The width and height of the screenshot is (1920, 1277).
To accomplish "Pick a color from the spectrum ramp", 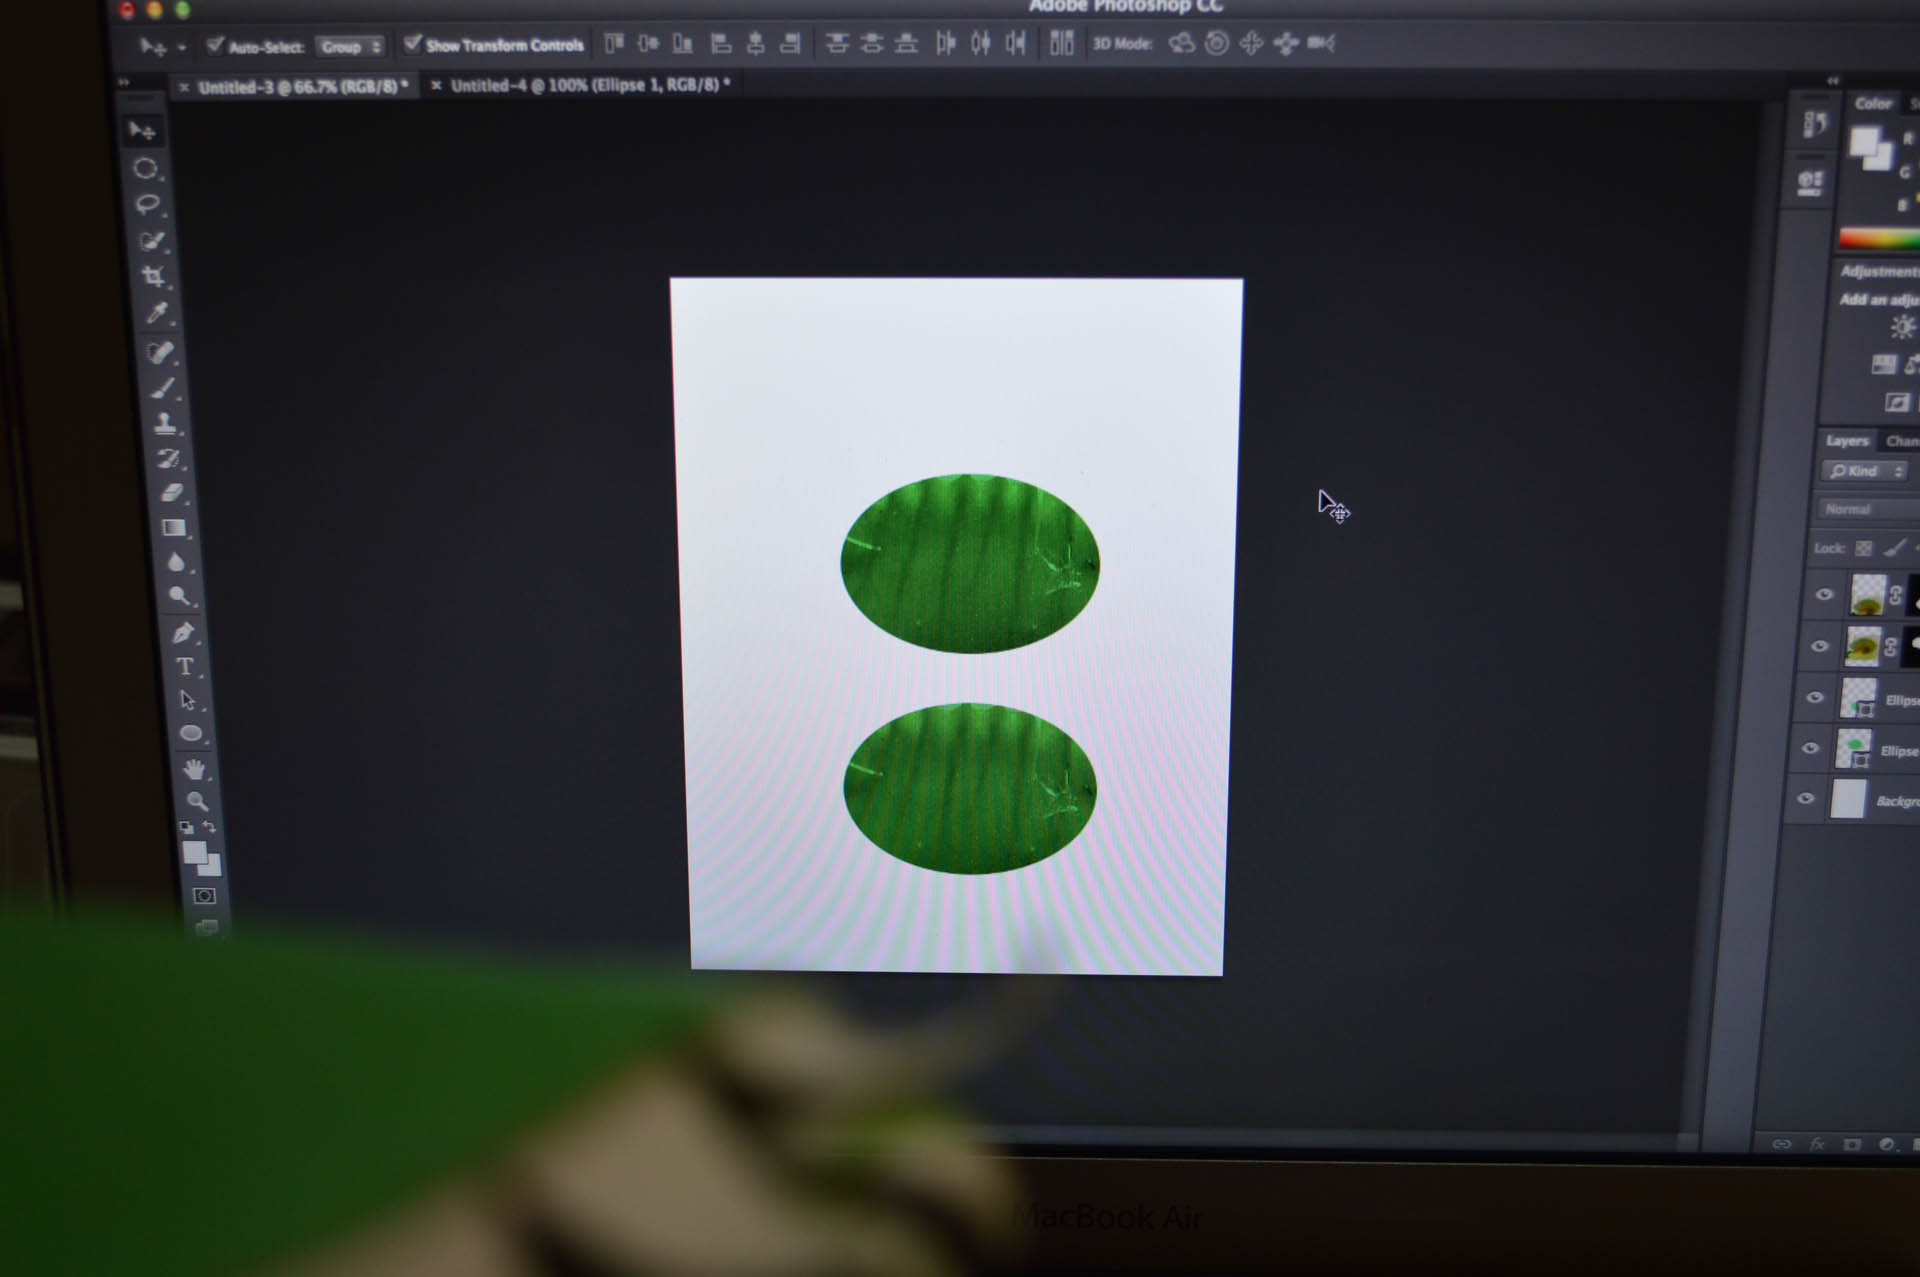I will [x=1879, y=239].
